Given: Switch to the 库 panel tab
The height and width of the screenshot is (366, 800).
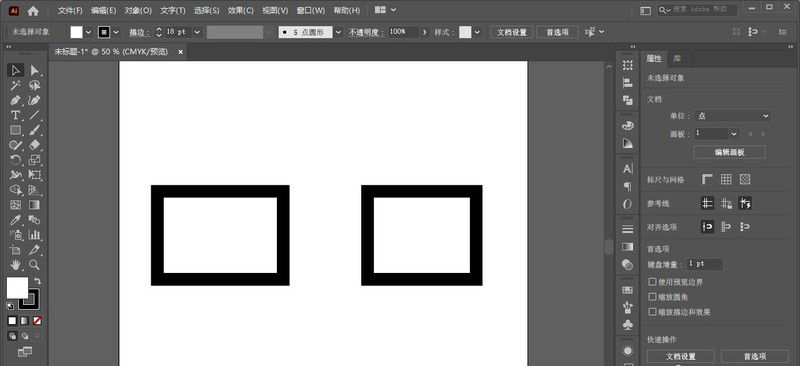Looking at the screenshot, I should 677,59.
